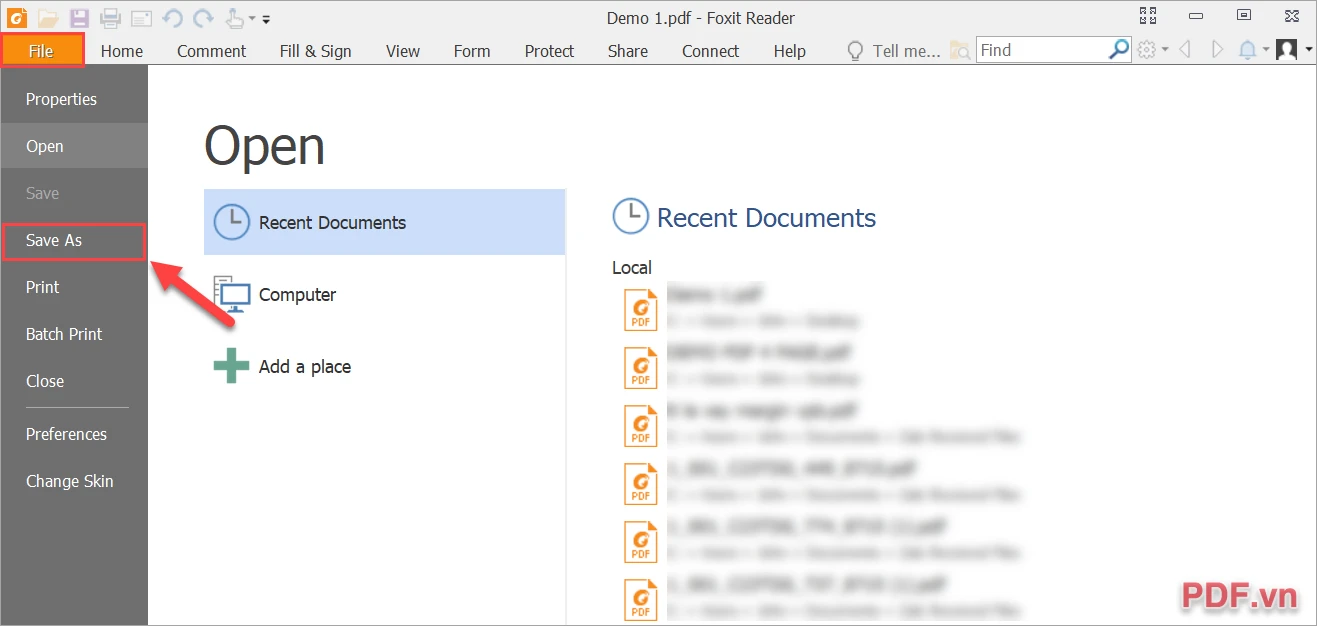Click the Undo arrow icon
This screenshot has width=1317, height=626.
coord(172,17)
